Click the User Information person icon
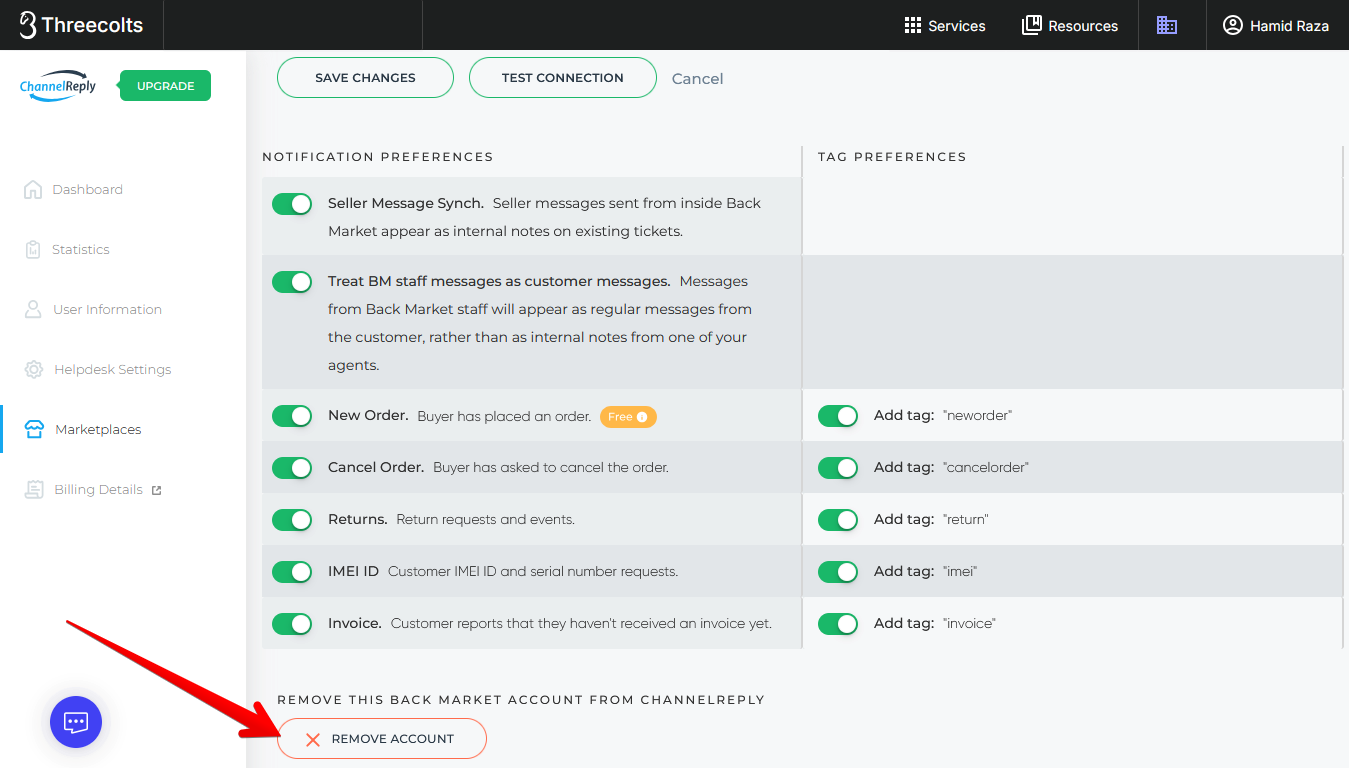The height and width of the screenshot is (768, 1349). click(33, 309)
